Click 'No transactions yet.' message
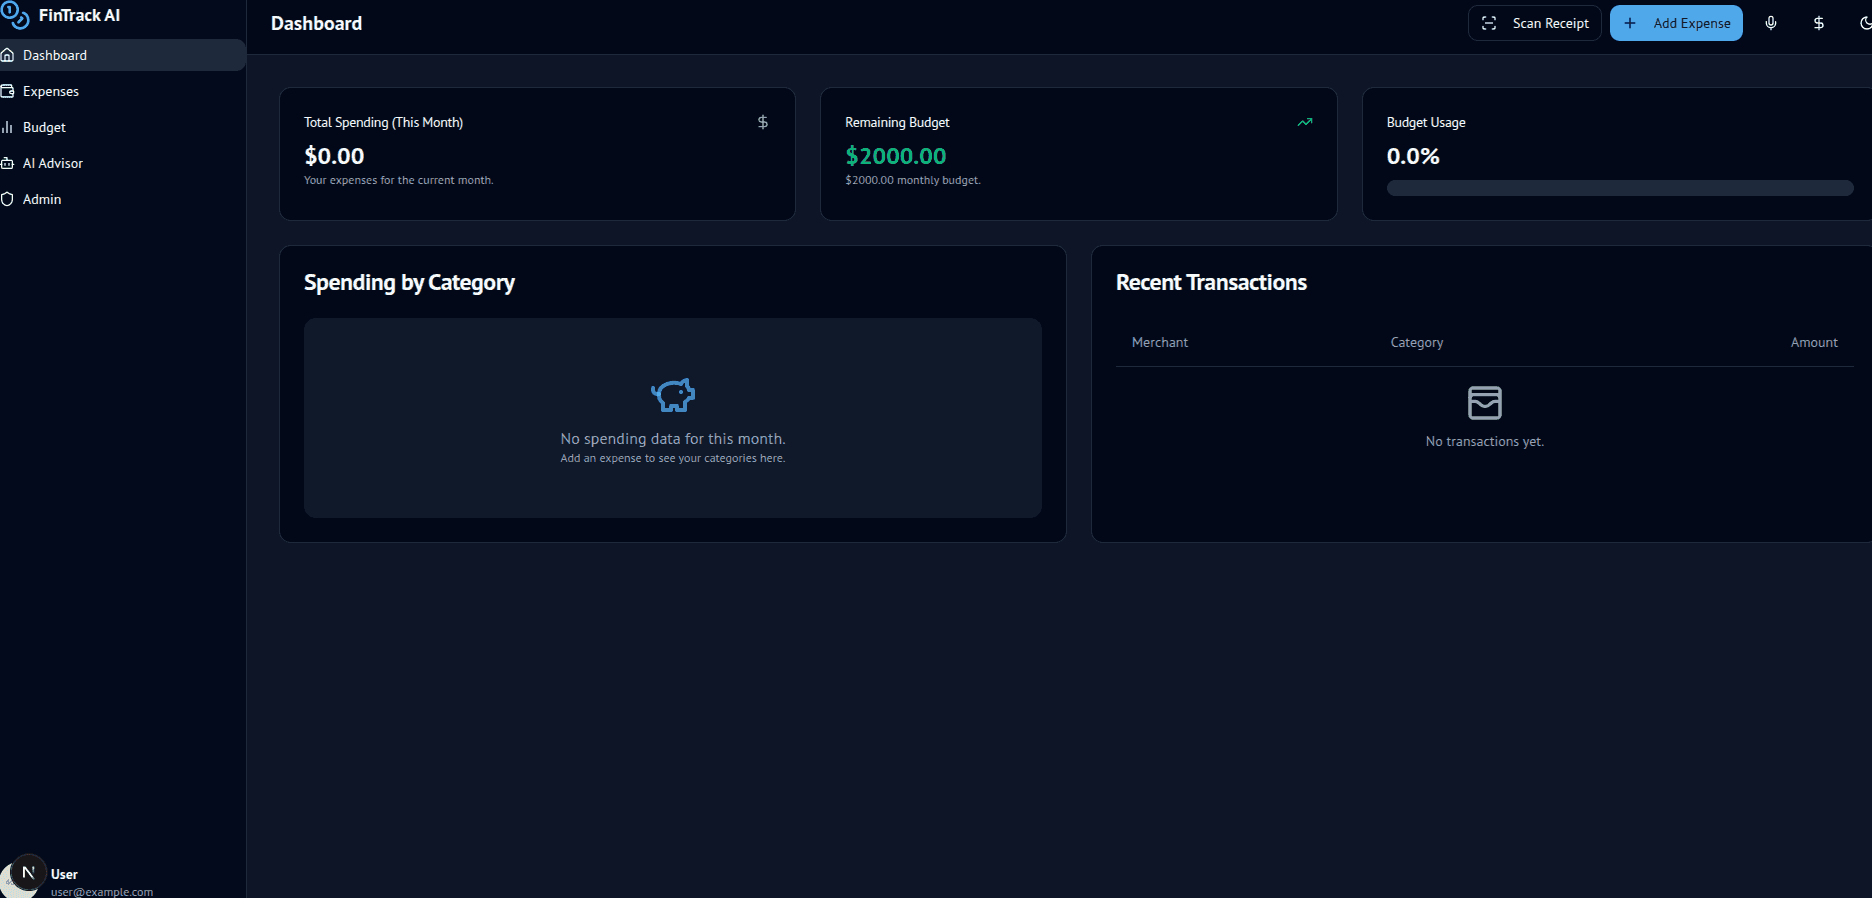Image resolution: width=1872 pixels, height=898 pixels. (1485, 441)
